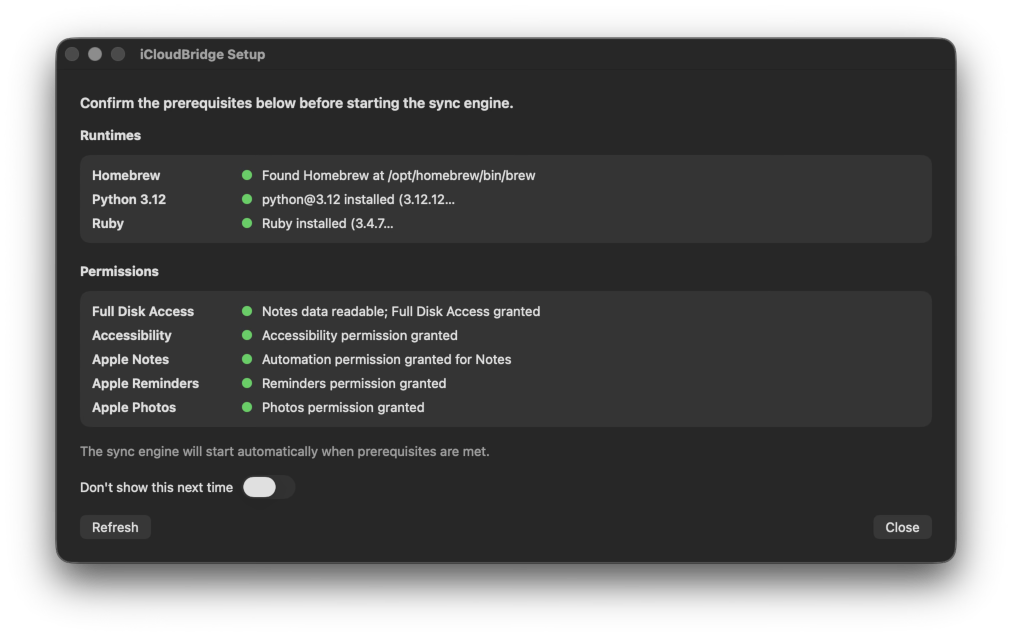
Task: Click the Close button
Action: pyautogui.click(x=902, y=527)
